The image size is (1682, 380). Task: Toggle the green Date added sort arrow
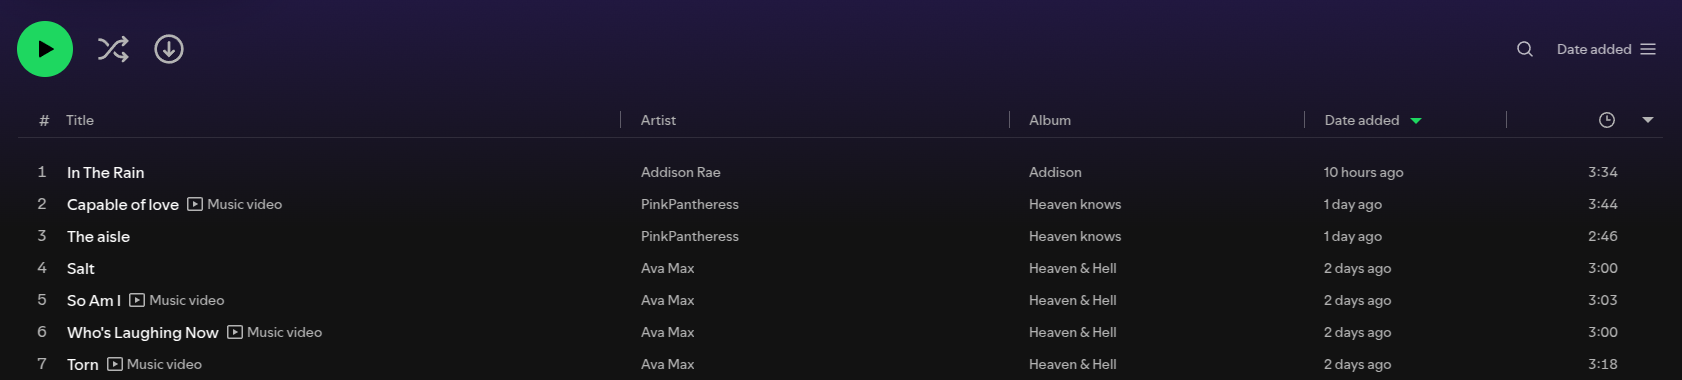point(1416,121)
